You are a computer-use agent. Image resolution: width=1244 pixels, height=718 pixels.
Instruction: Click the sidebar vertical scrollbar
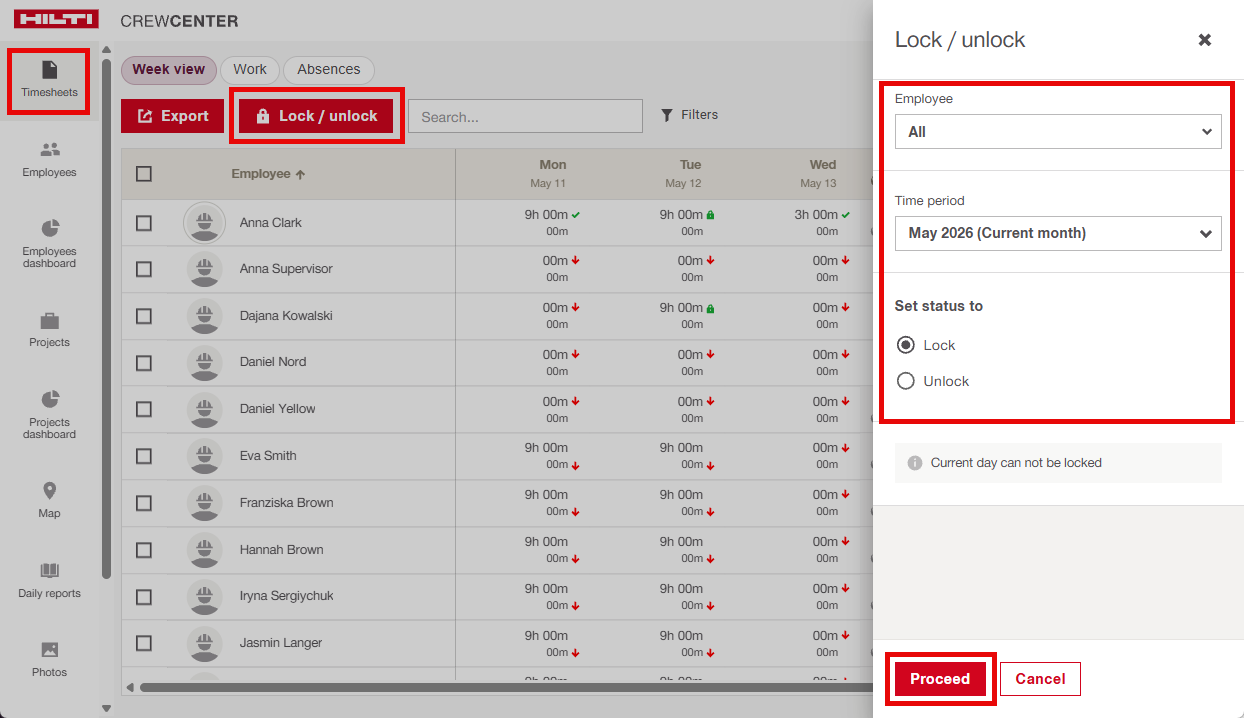106,318
